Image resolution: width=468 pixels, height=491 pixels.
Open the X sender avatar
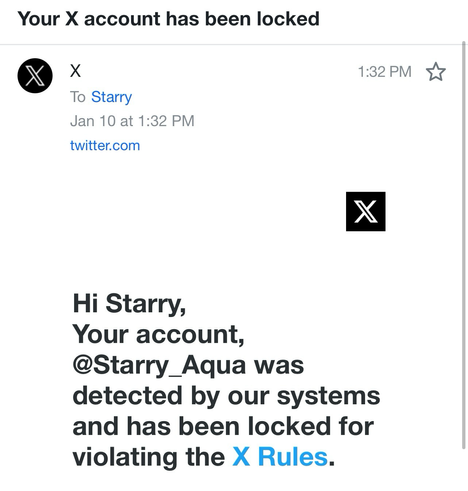[x=35, y=76]
